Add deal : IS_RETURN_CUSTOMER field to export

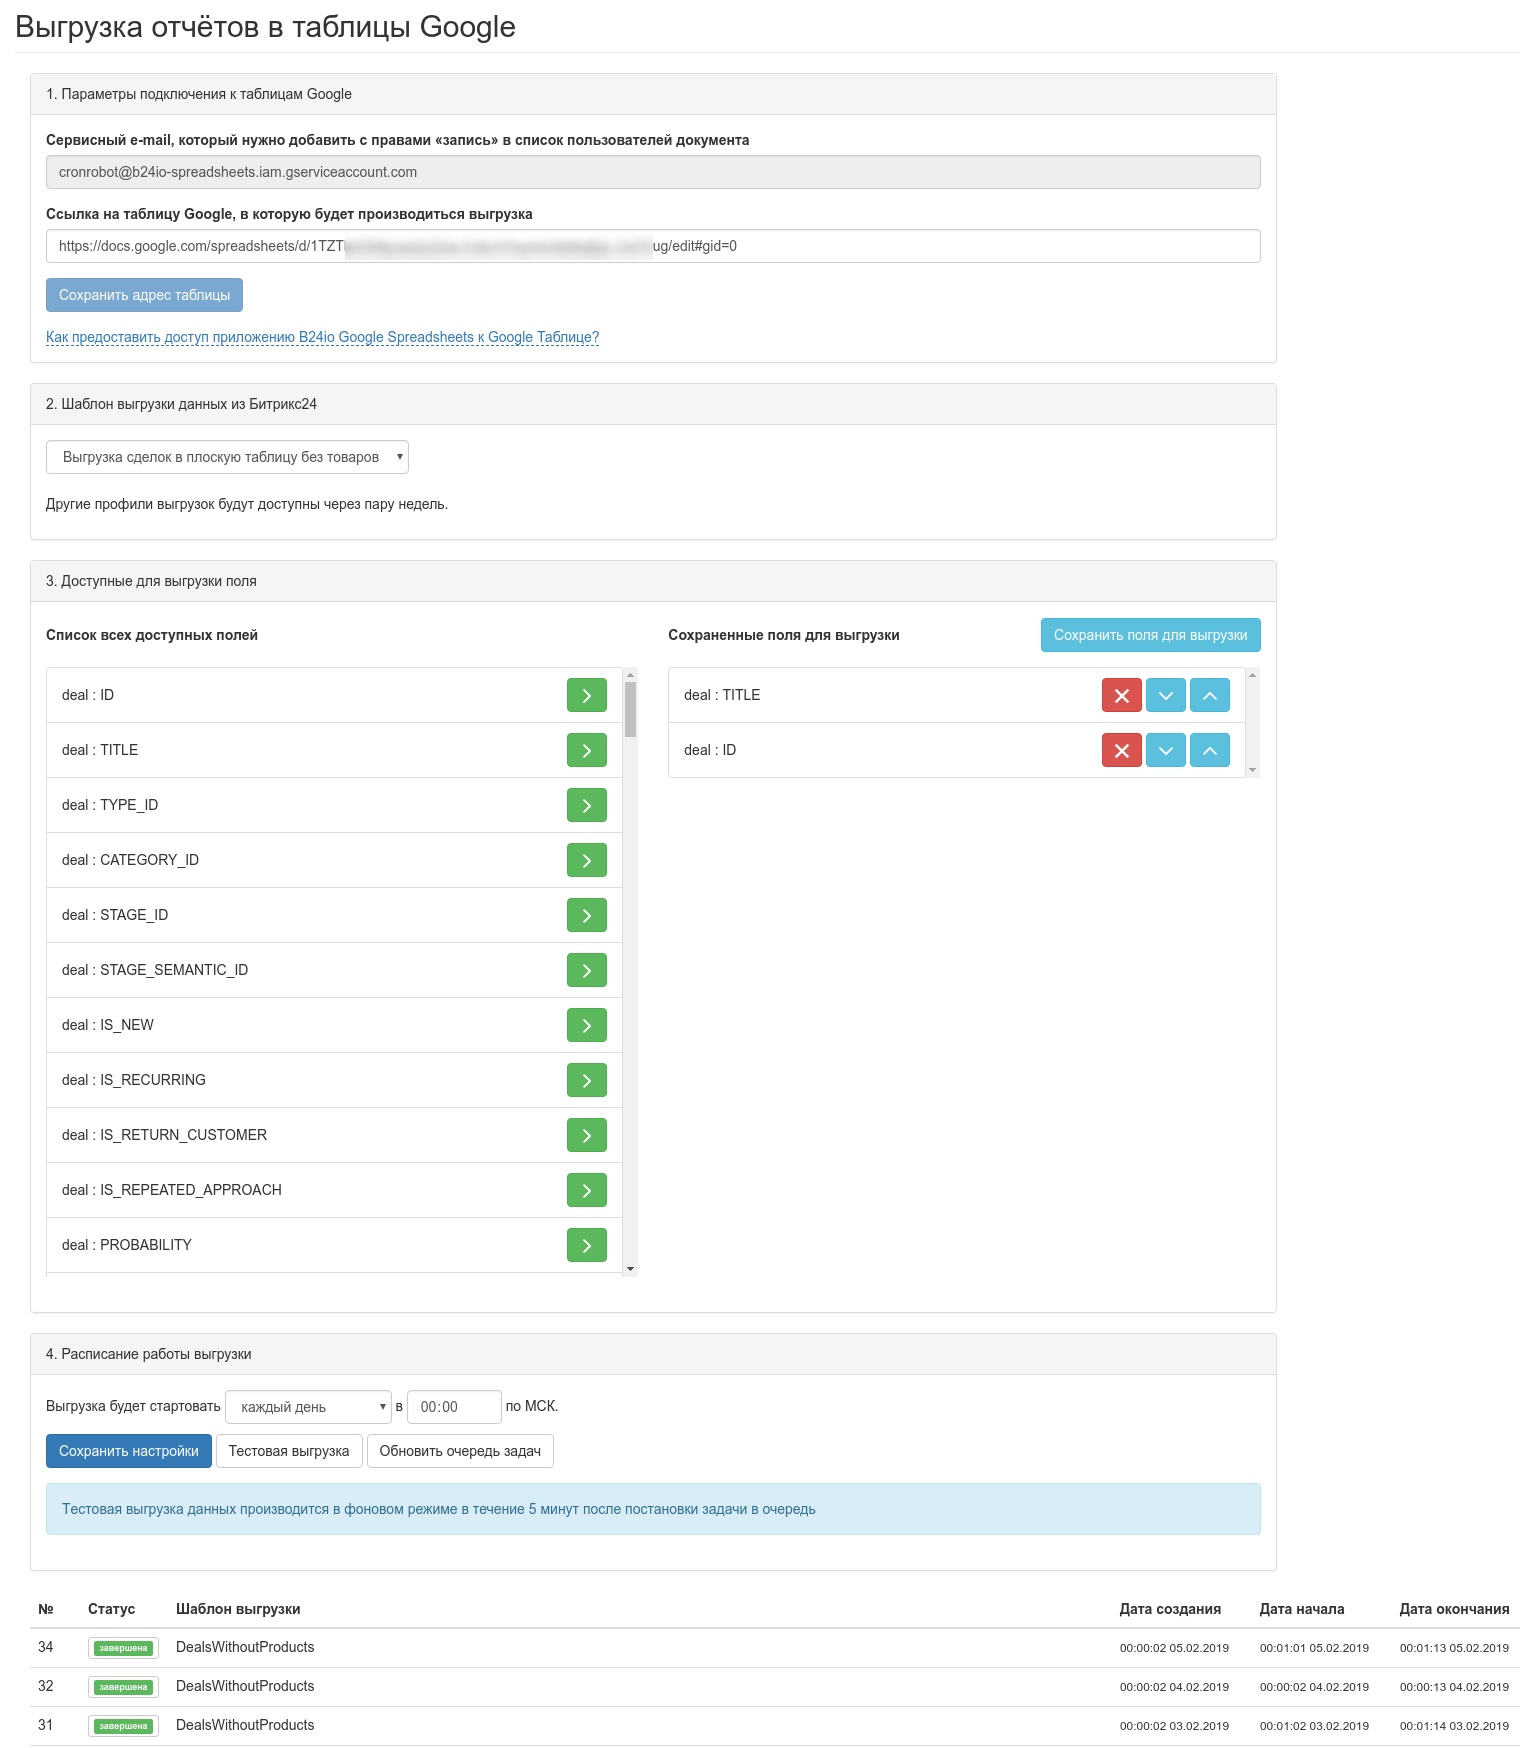[586, 1135]
